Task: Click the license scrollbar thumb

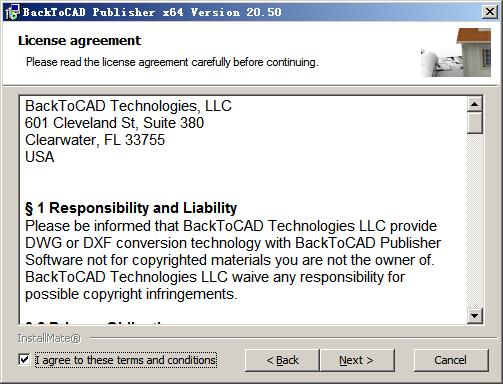Action: click(x=475, y=123)
